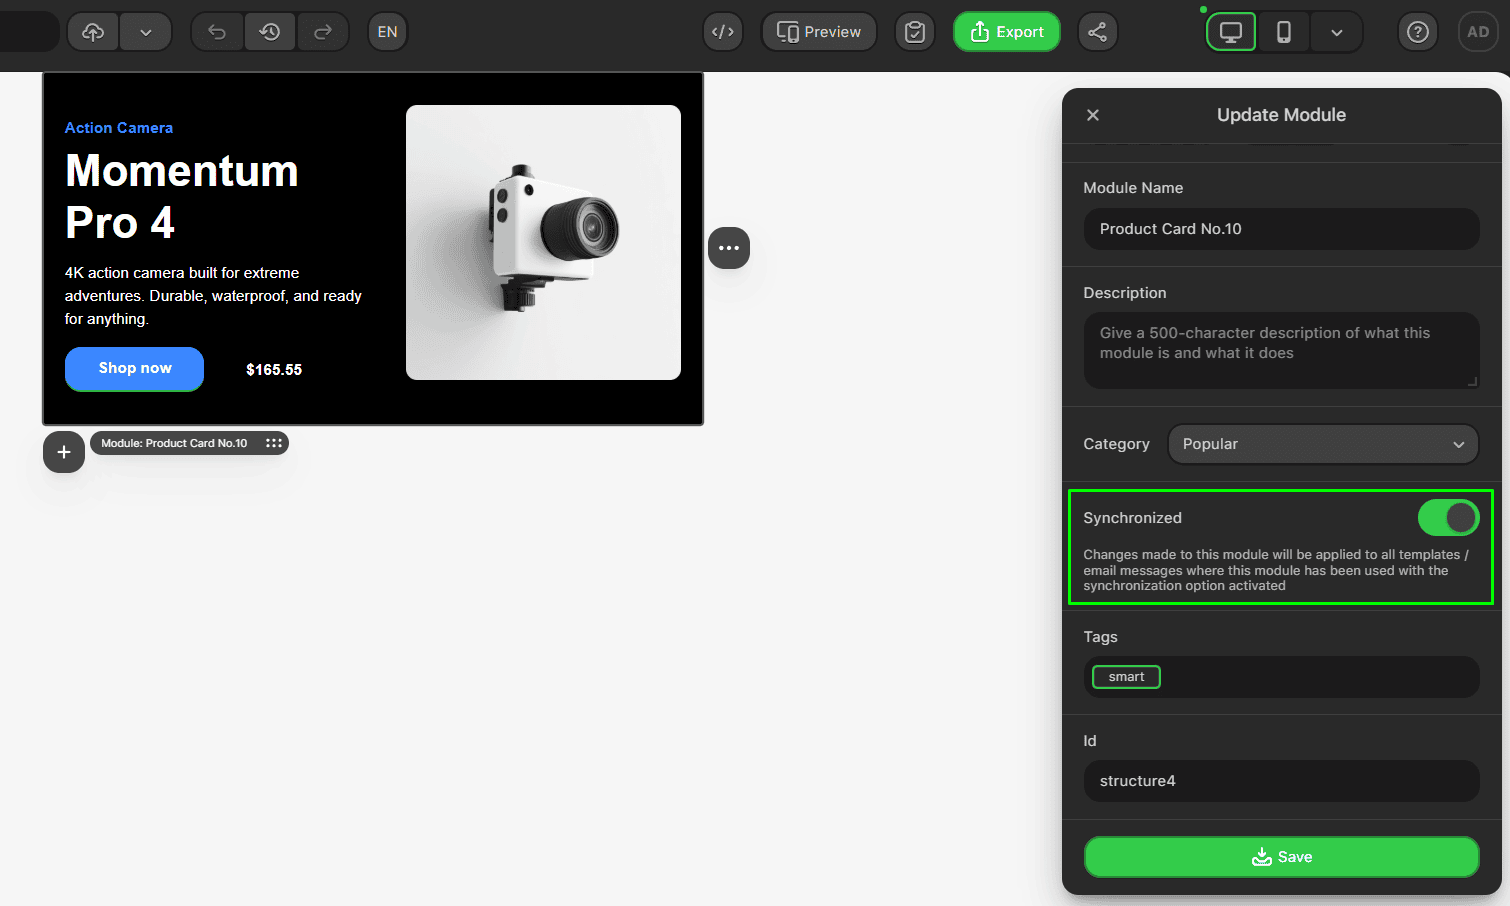This screenshot has height=906, width=1510.
Task: Save template to cloud via upload icon
Action: pos(92,31)
